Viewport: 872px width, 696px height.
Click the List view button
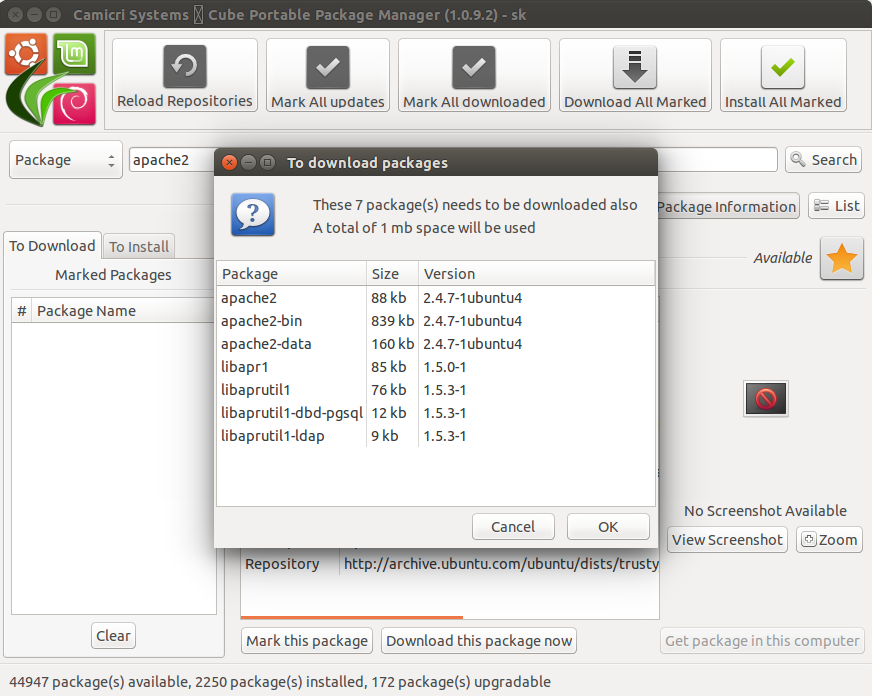836,206
